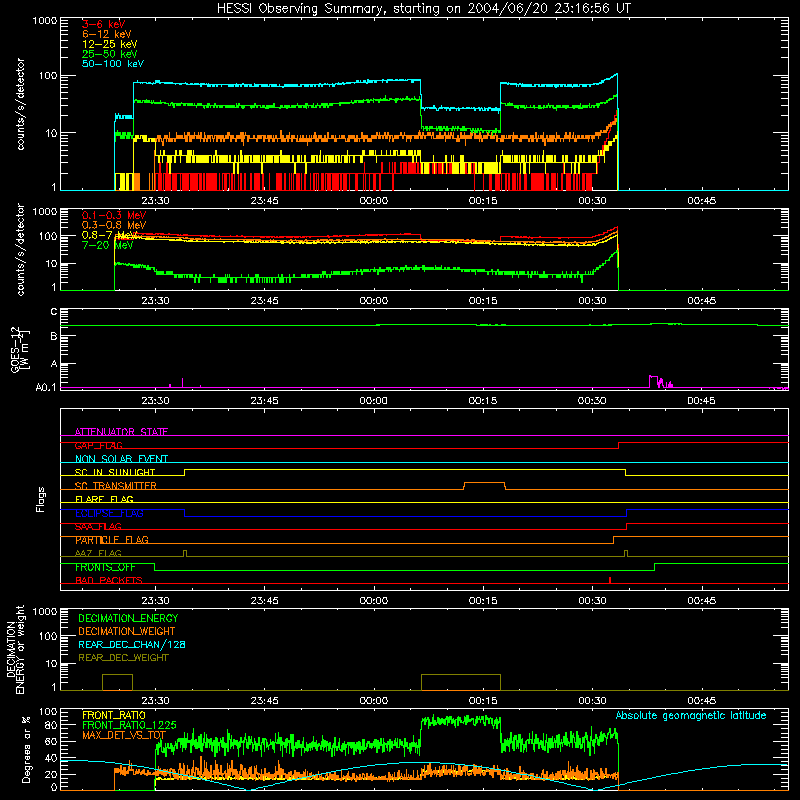Click the A0.1 tick label on GOES axis

tap(46, 388)
